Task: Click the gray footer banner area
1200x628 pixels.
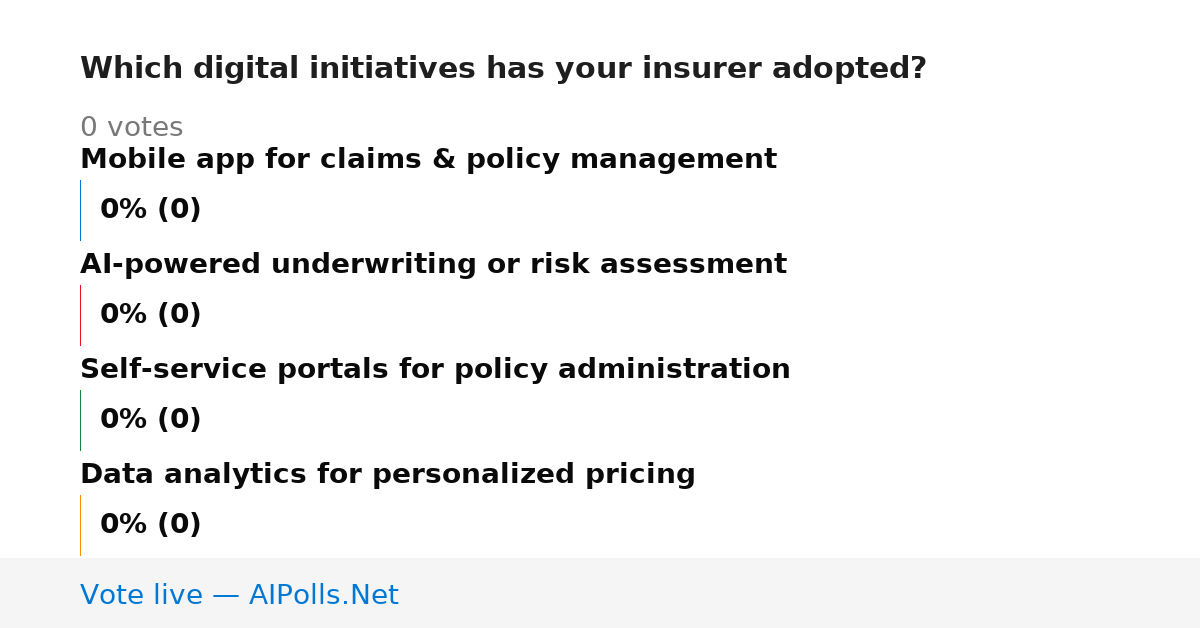Action: (600, 593)
